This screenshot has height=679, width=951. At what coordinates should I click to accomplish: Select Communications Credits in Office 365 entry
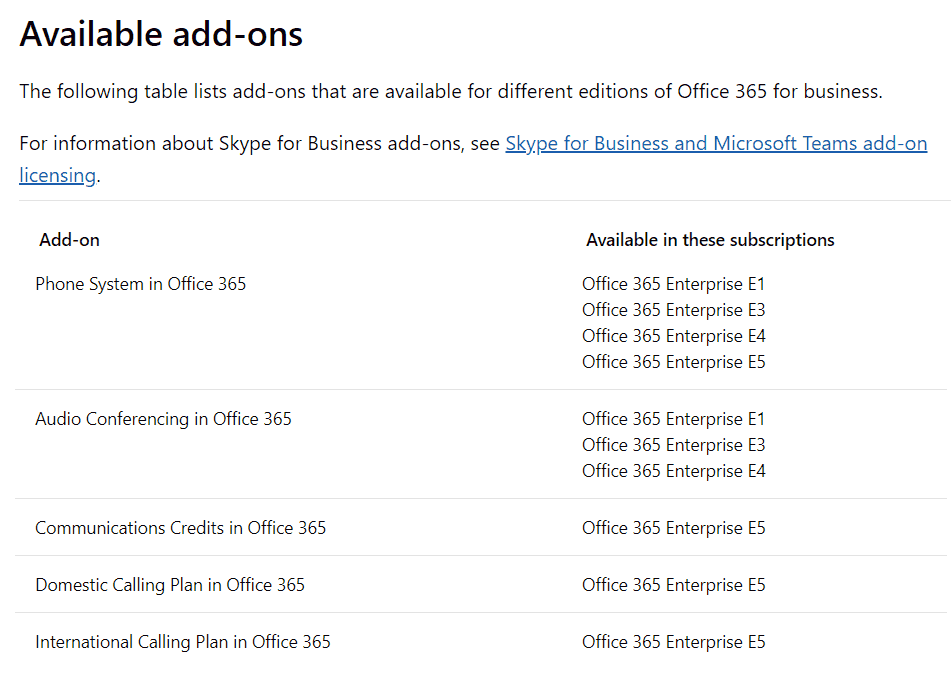point(180,528)
